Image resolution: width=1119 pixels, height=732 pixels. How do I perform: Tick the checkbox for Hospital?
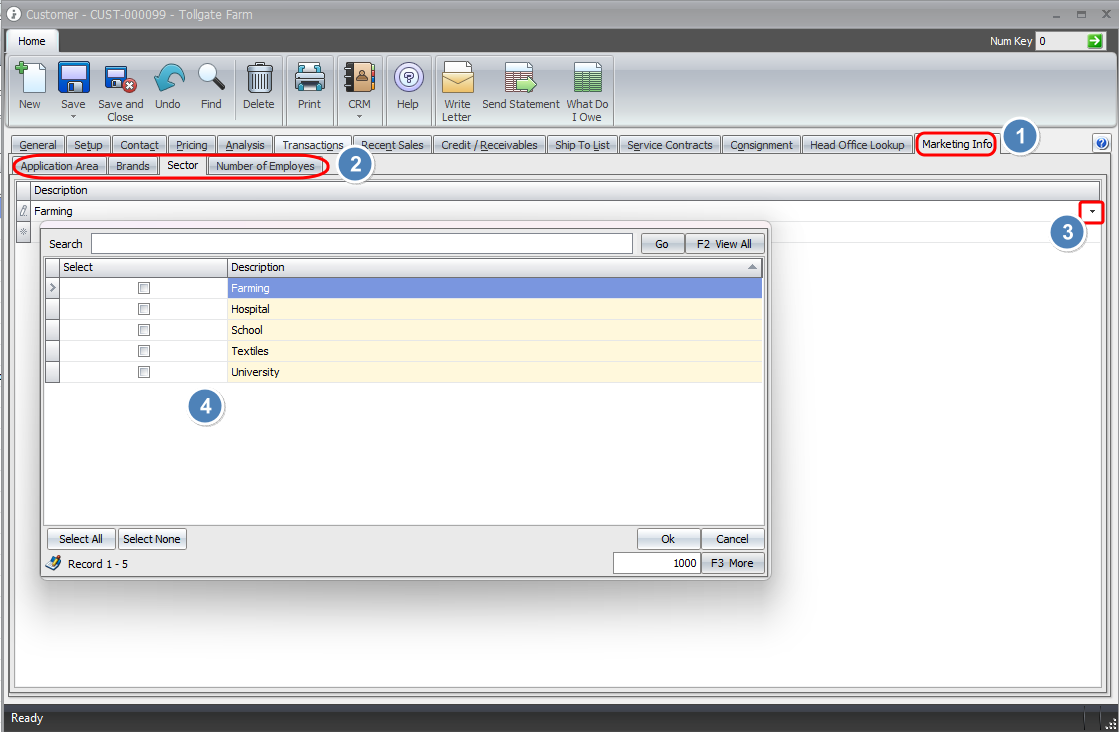pos(144,309)
